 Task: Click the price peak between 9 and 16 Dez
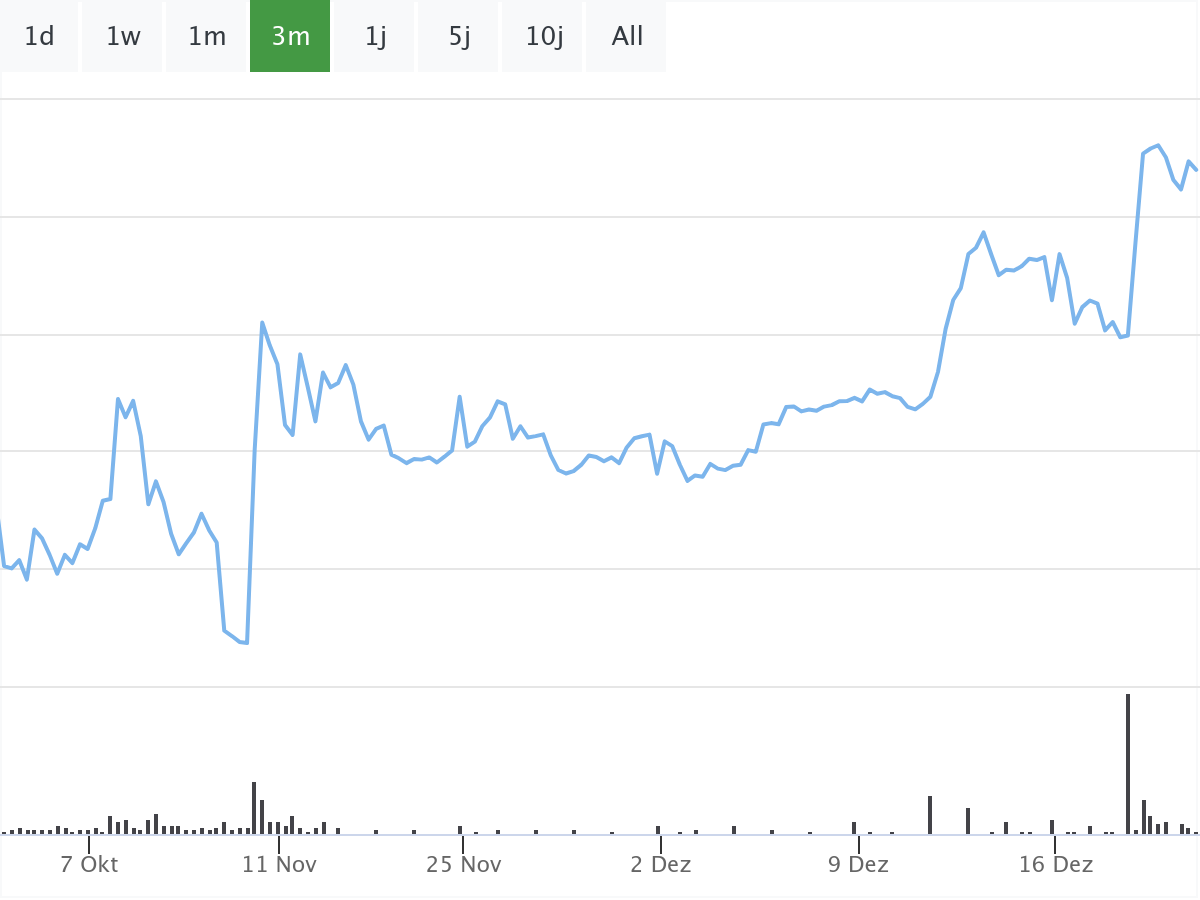pos(983,233)
